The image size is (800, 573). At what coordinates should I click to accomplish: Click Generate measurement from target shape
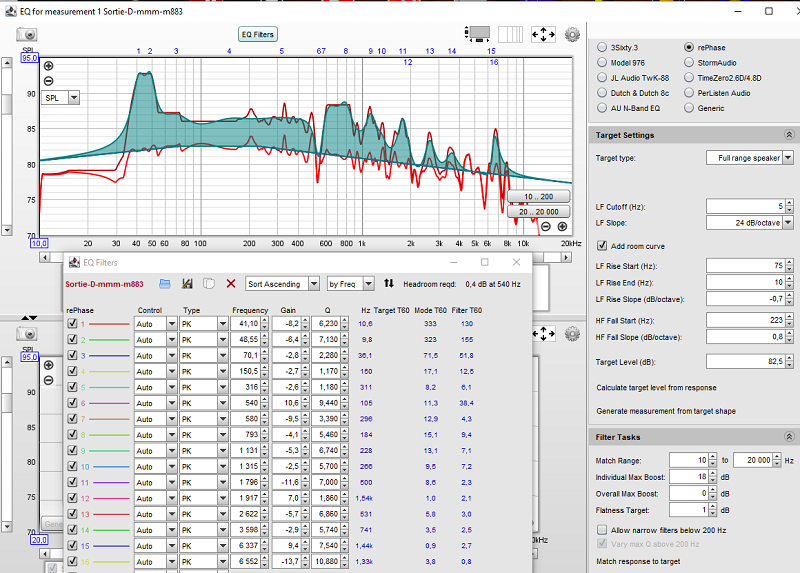pos(666,411)
